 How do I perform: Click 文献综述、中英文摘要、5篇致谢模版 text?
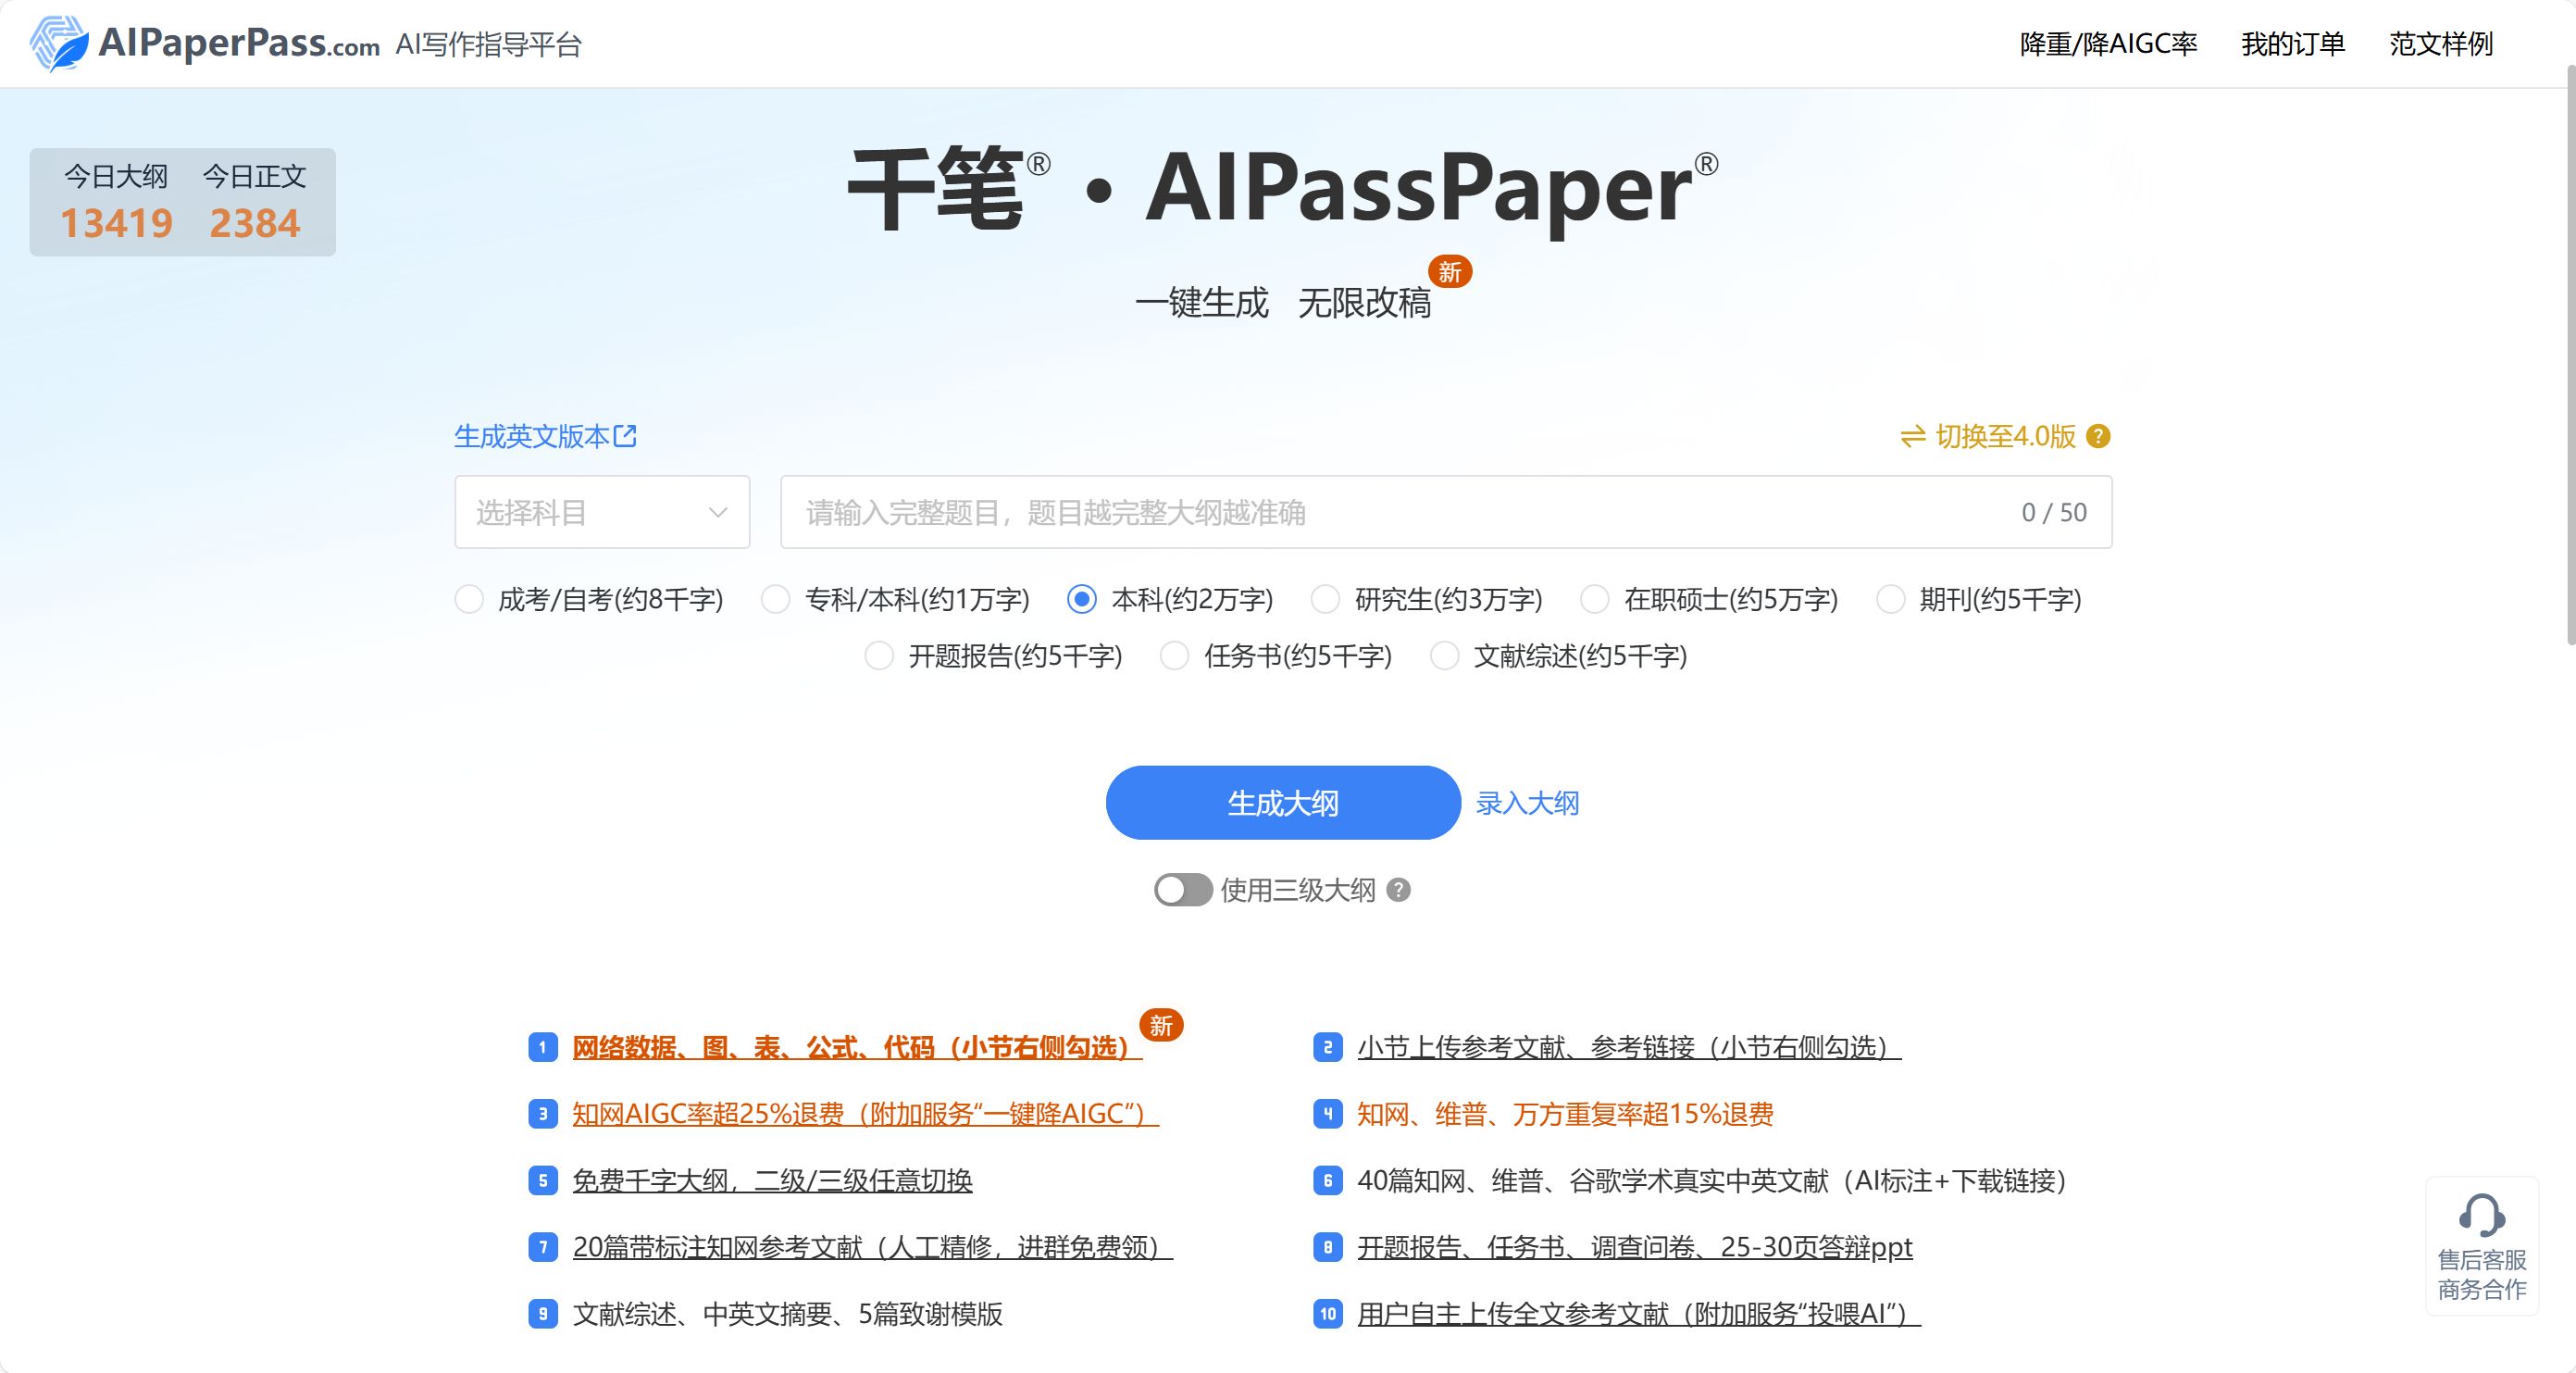[x=787, y=1314]
